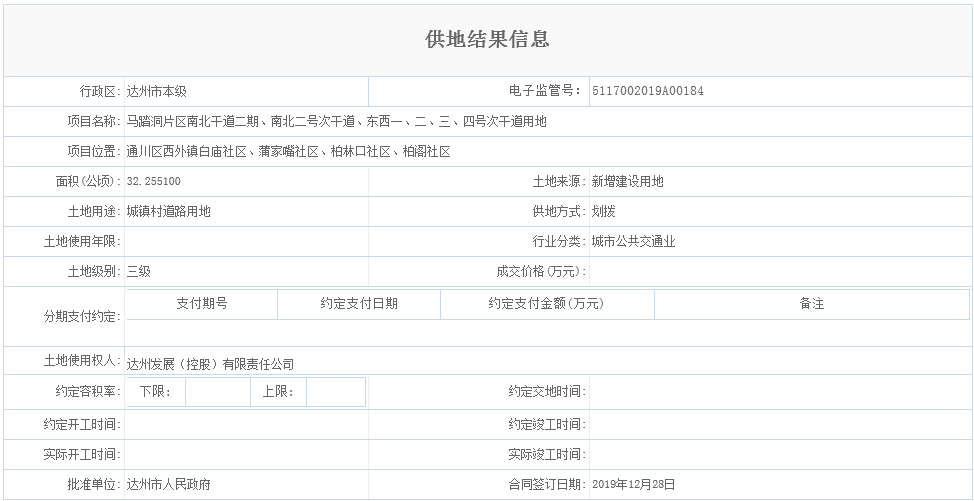Click the 分期支付约定 label

83,316
